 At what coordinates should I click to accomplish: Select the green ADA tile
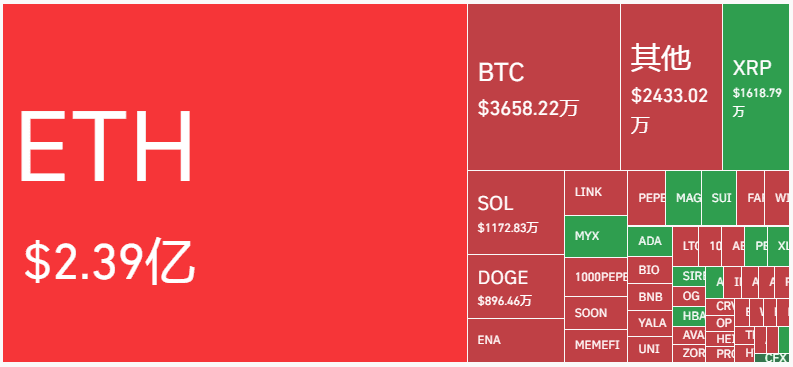[650, 242]
